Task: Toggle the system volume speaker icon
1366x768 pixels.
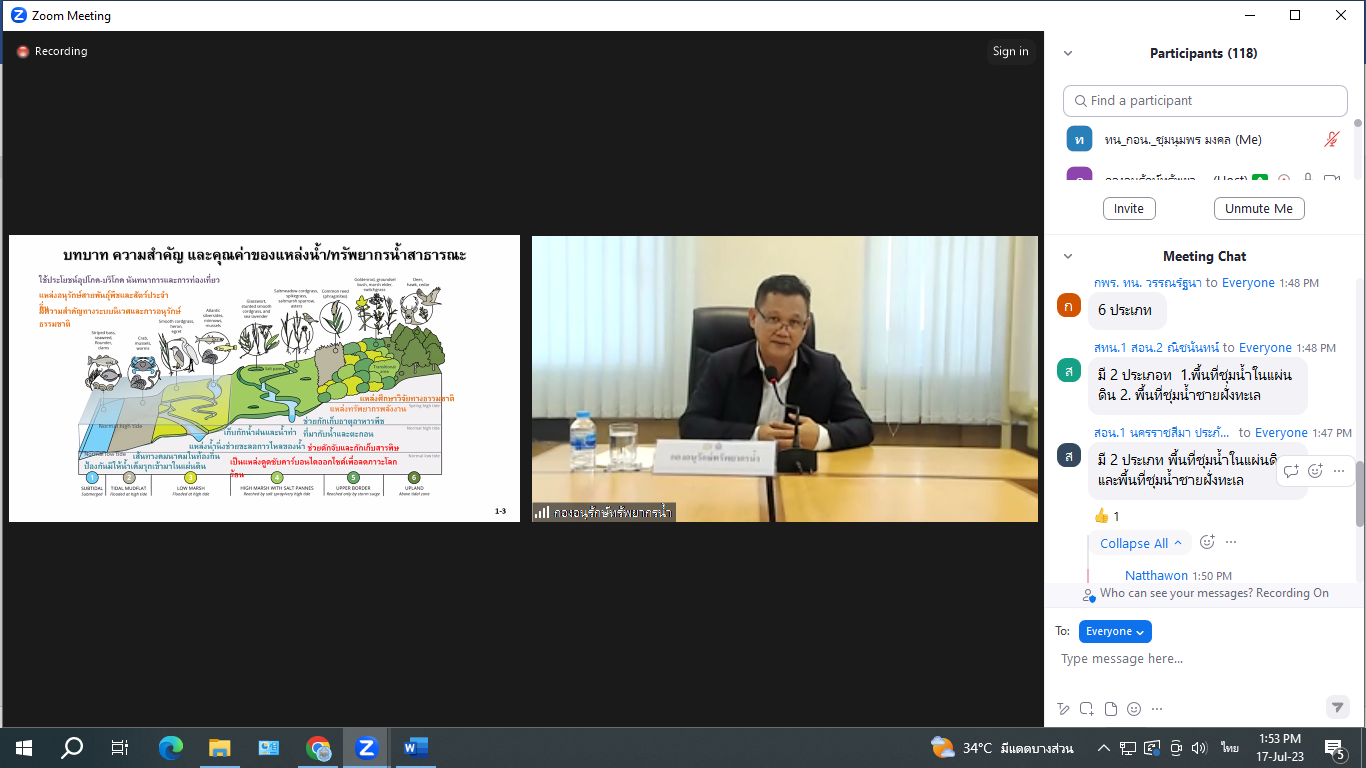Action: (1199, 748)
